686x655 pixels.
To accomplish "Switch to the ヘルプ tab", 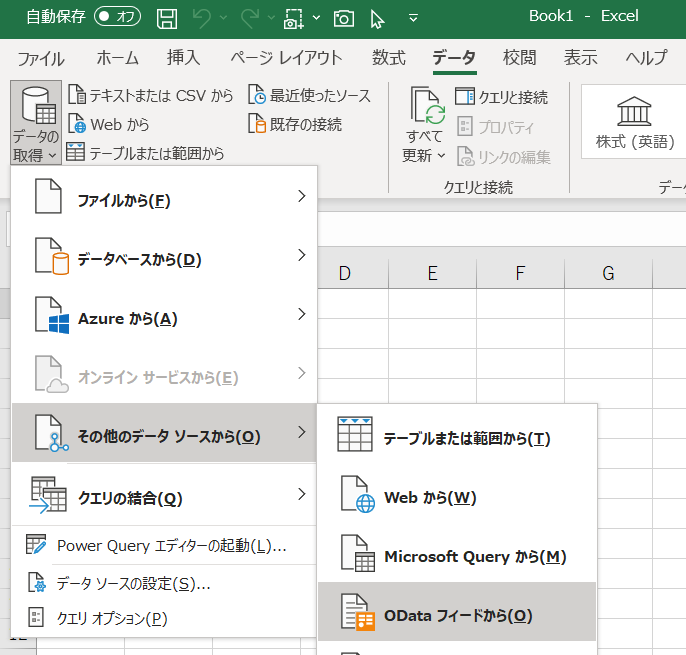I will [x=646, y=58].
